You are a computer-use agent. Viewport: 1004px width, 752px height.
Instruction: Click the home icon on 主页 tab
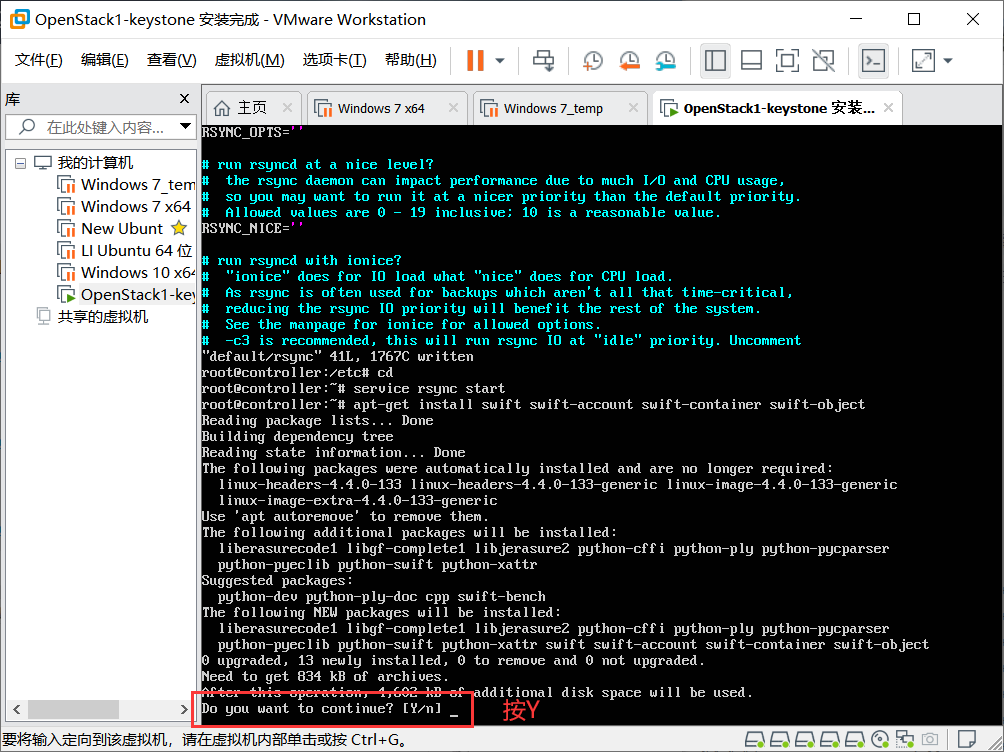pyautogui.click(x=222, y=108)
